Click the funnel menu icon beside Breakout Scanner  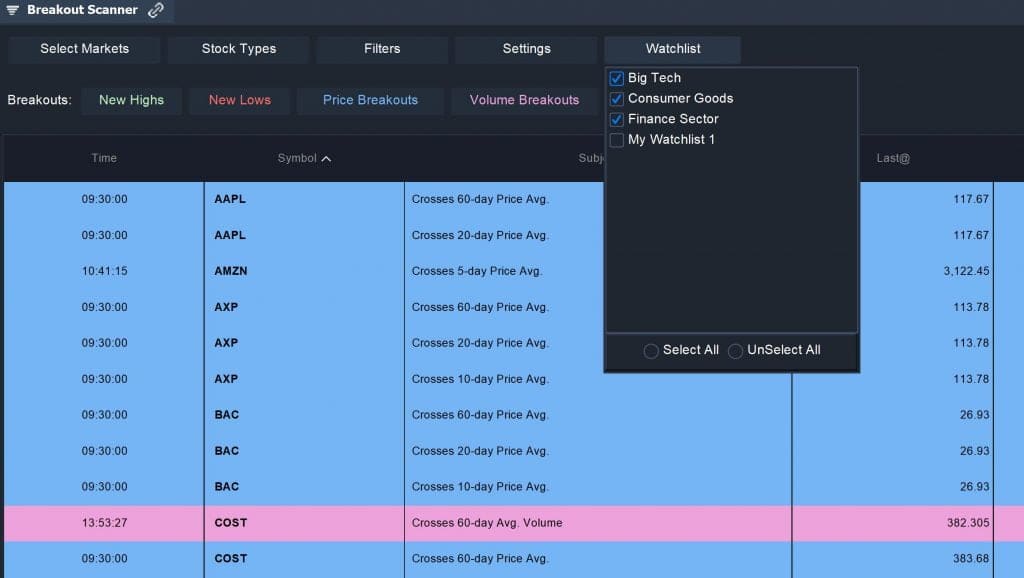pyautogui.click(x=14, y=10)
